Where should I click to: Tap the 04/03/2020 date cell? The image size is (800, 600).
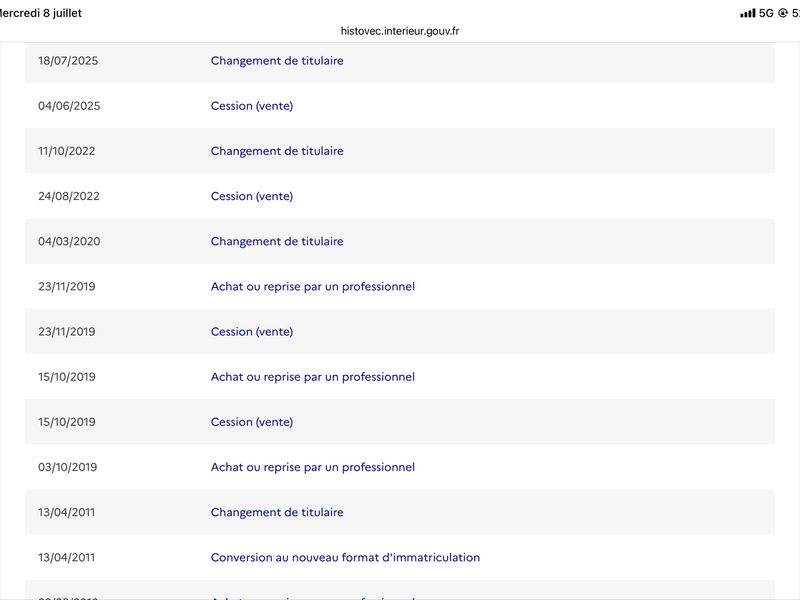coord(69,241)
